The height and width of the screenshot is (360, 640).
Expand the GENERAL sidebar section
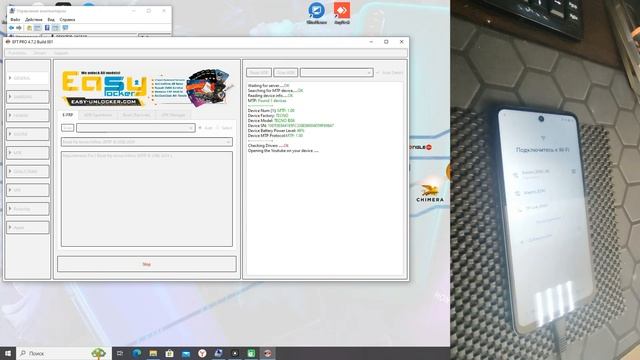tap(27, 78)
